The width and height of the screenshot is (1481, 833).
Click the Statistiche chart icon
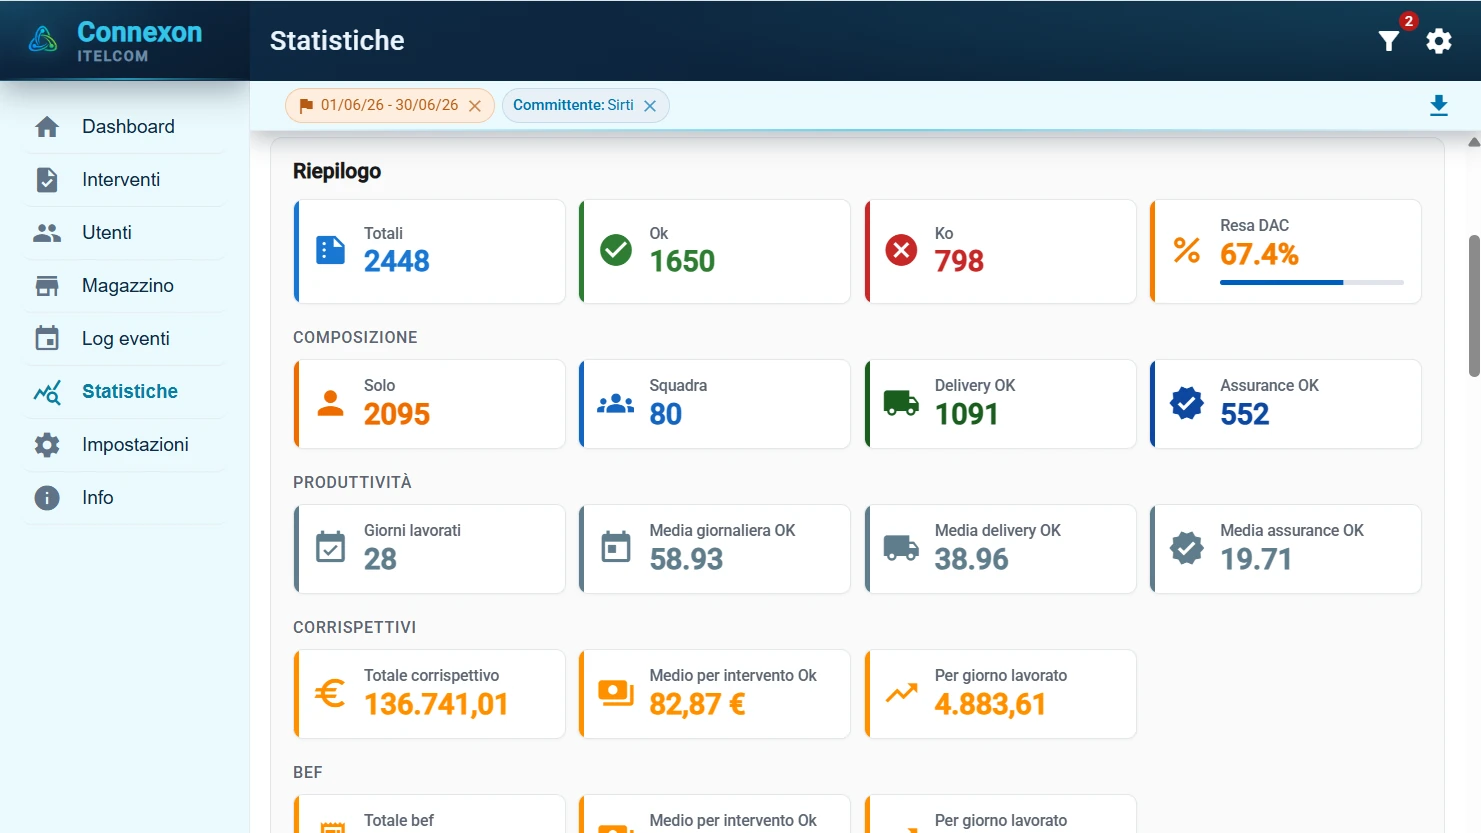pos(47,392)
